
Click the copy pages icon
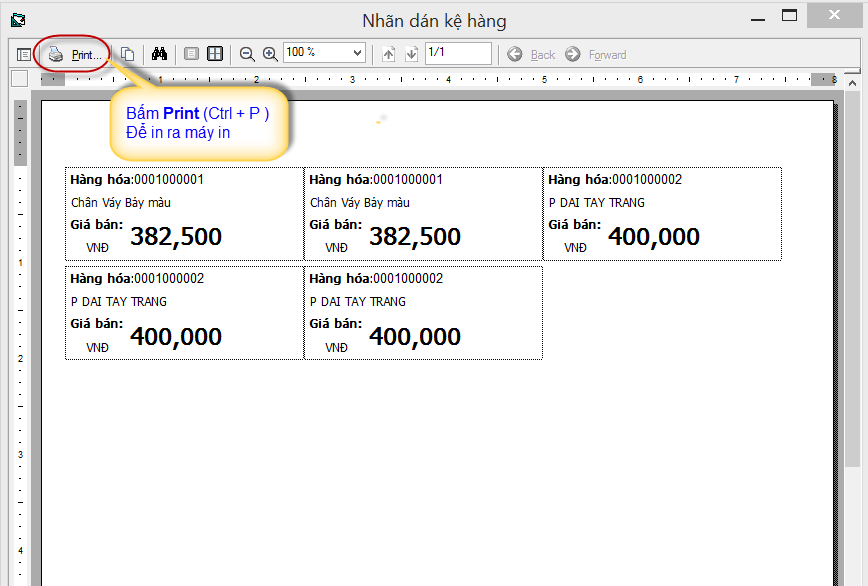coord(128,54)
